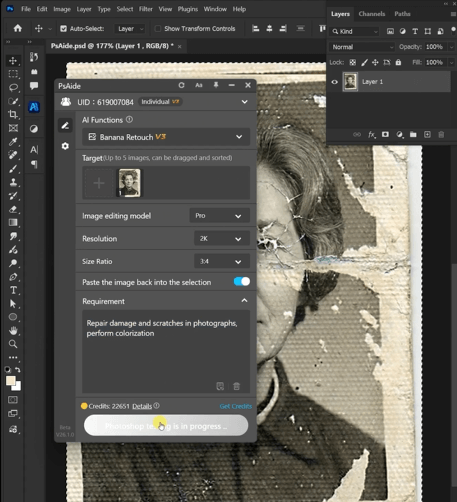
Task: Hide Layer 1 with the eye icon
Action: (x=334, y=82)
